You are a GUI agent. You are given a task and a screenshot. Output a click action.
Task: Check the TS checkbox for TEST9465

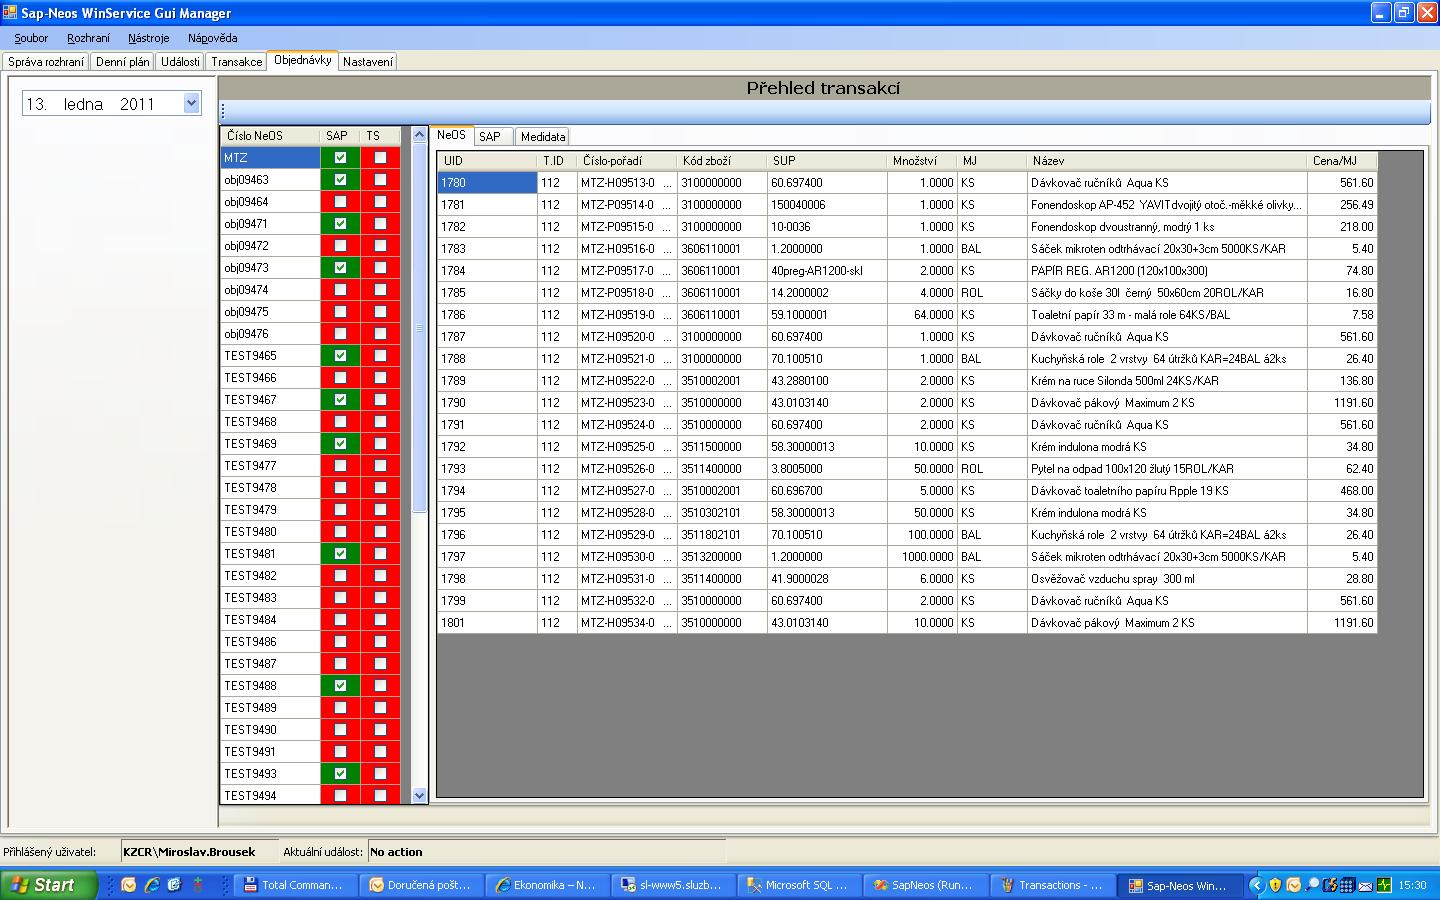[x=380, y=356]
